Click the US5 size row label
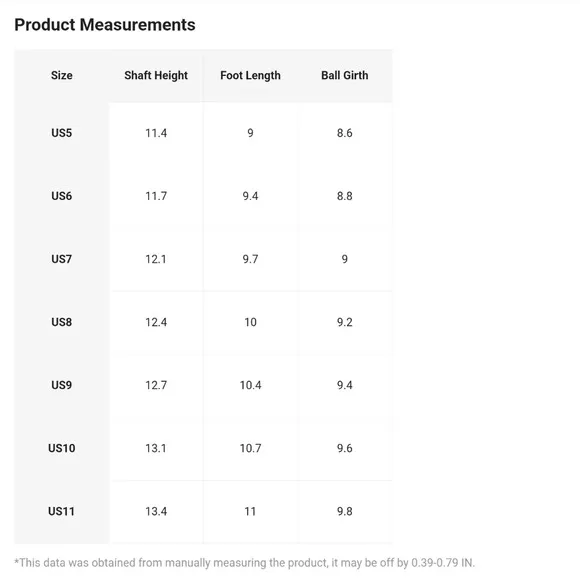 click(x=62, y=133)
